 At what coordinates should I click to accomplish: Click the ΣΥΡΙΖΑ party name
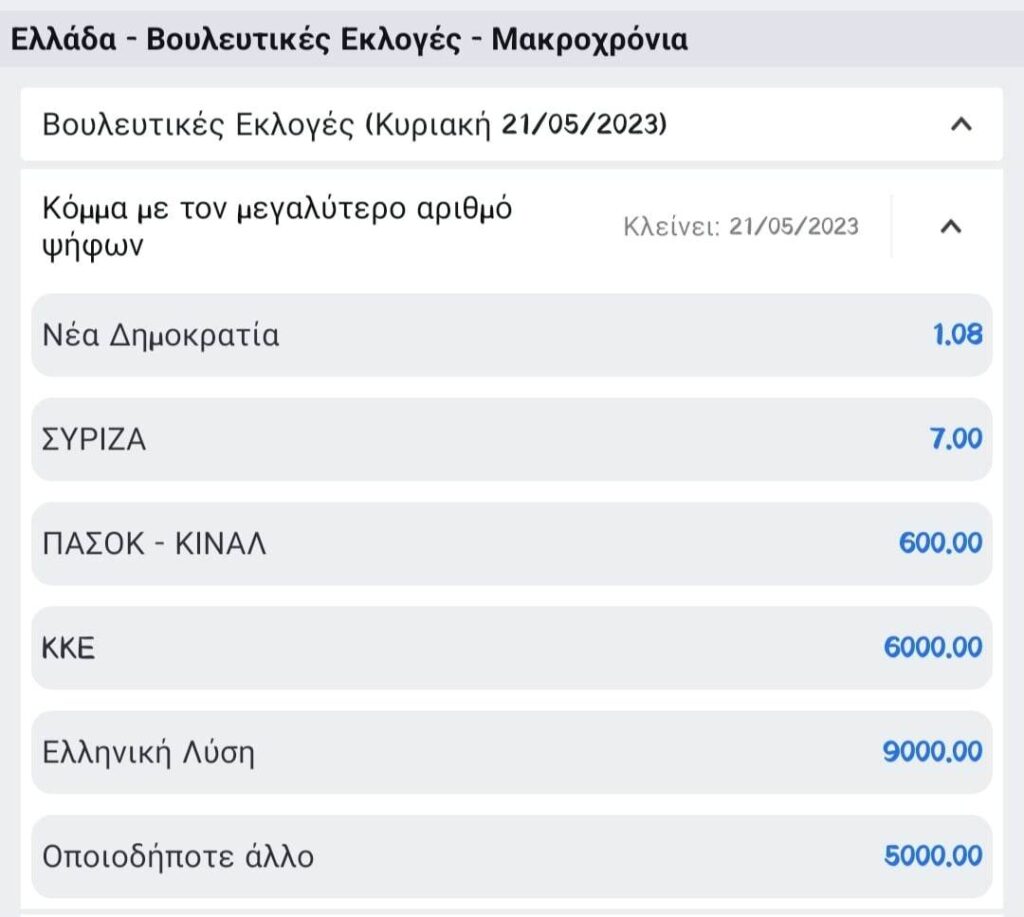pyautogui.click(x=94, y=440)
